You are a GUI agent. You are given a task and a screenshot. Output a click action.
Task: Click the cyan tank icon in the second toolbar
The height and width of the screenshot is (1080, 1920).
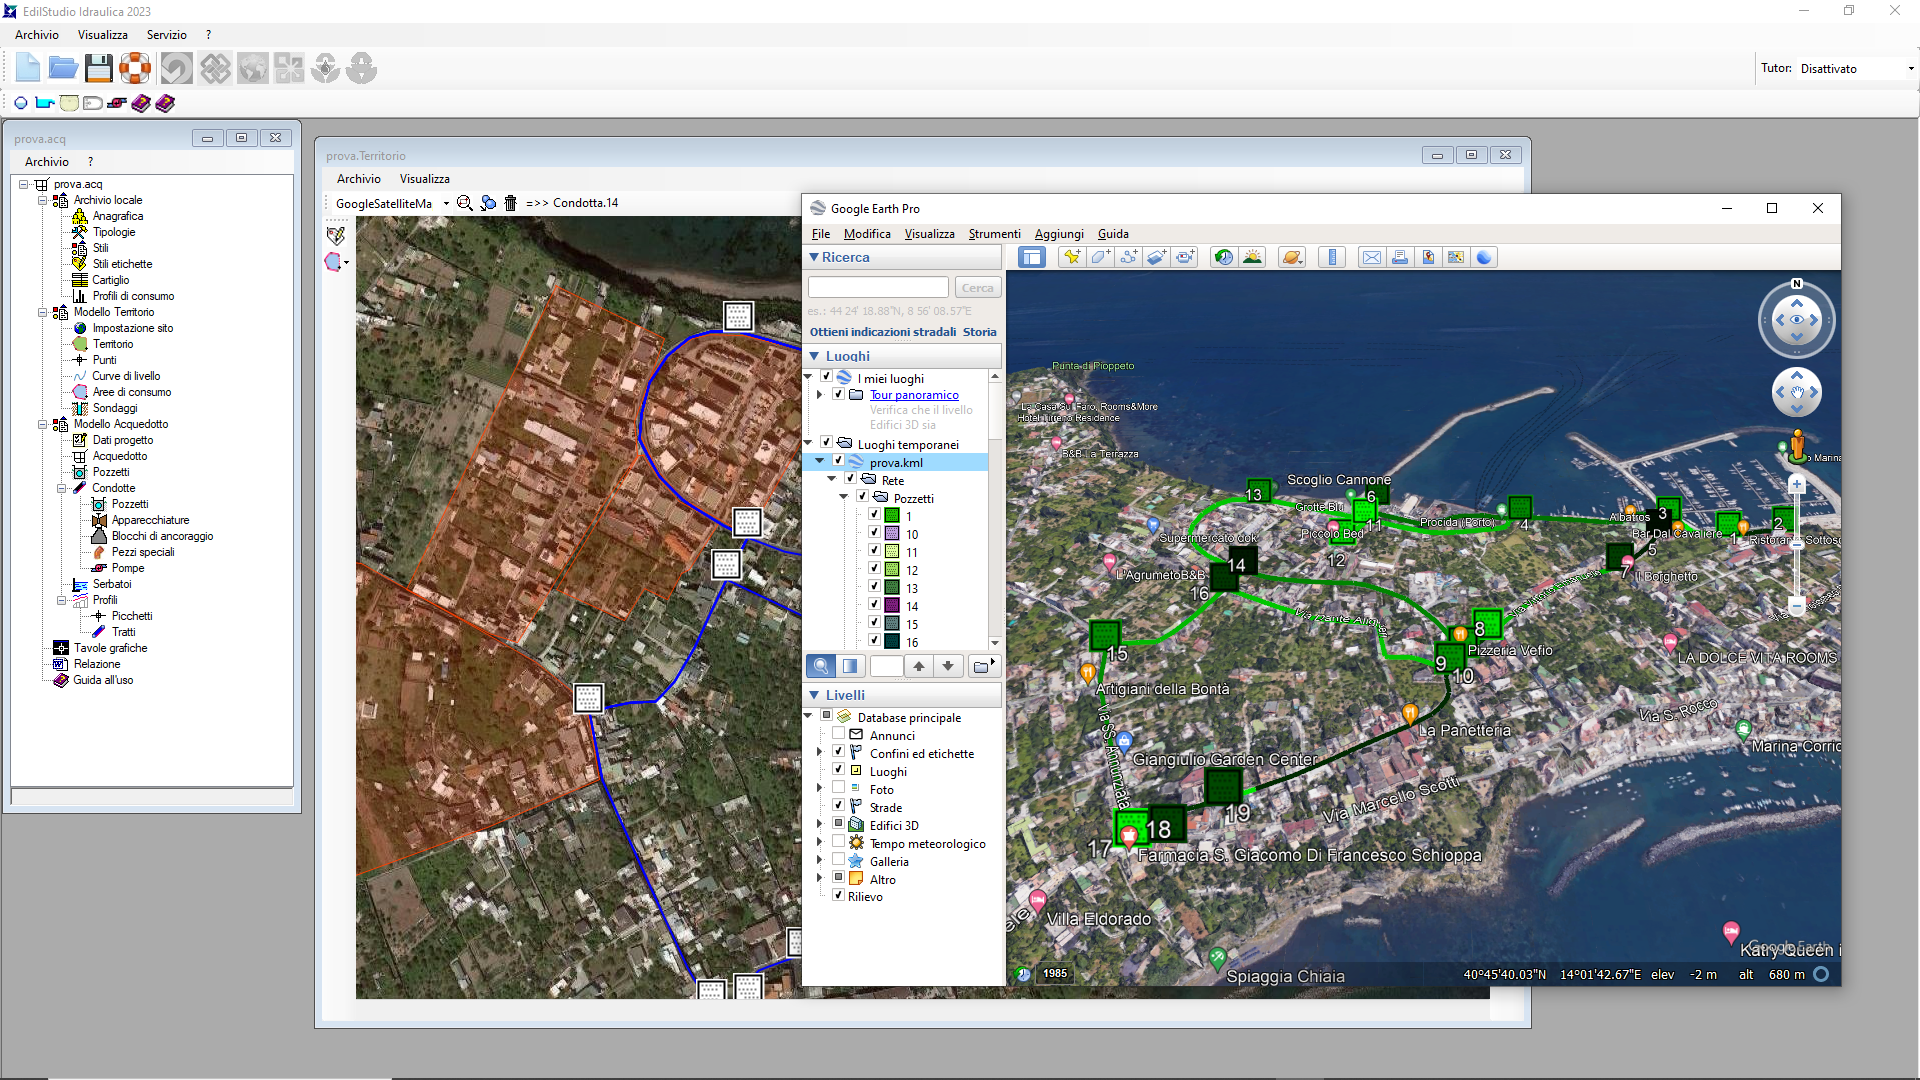(x=44, y=103)
